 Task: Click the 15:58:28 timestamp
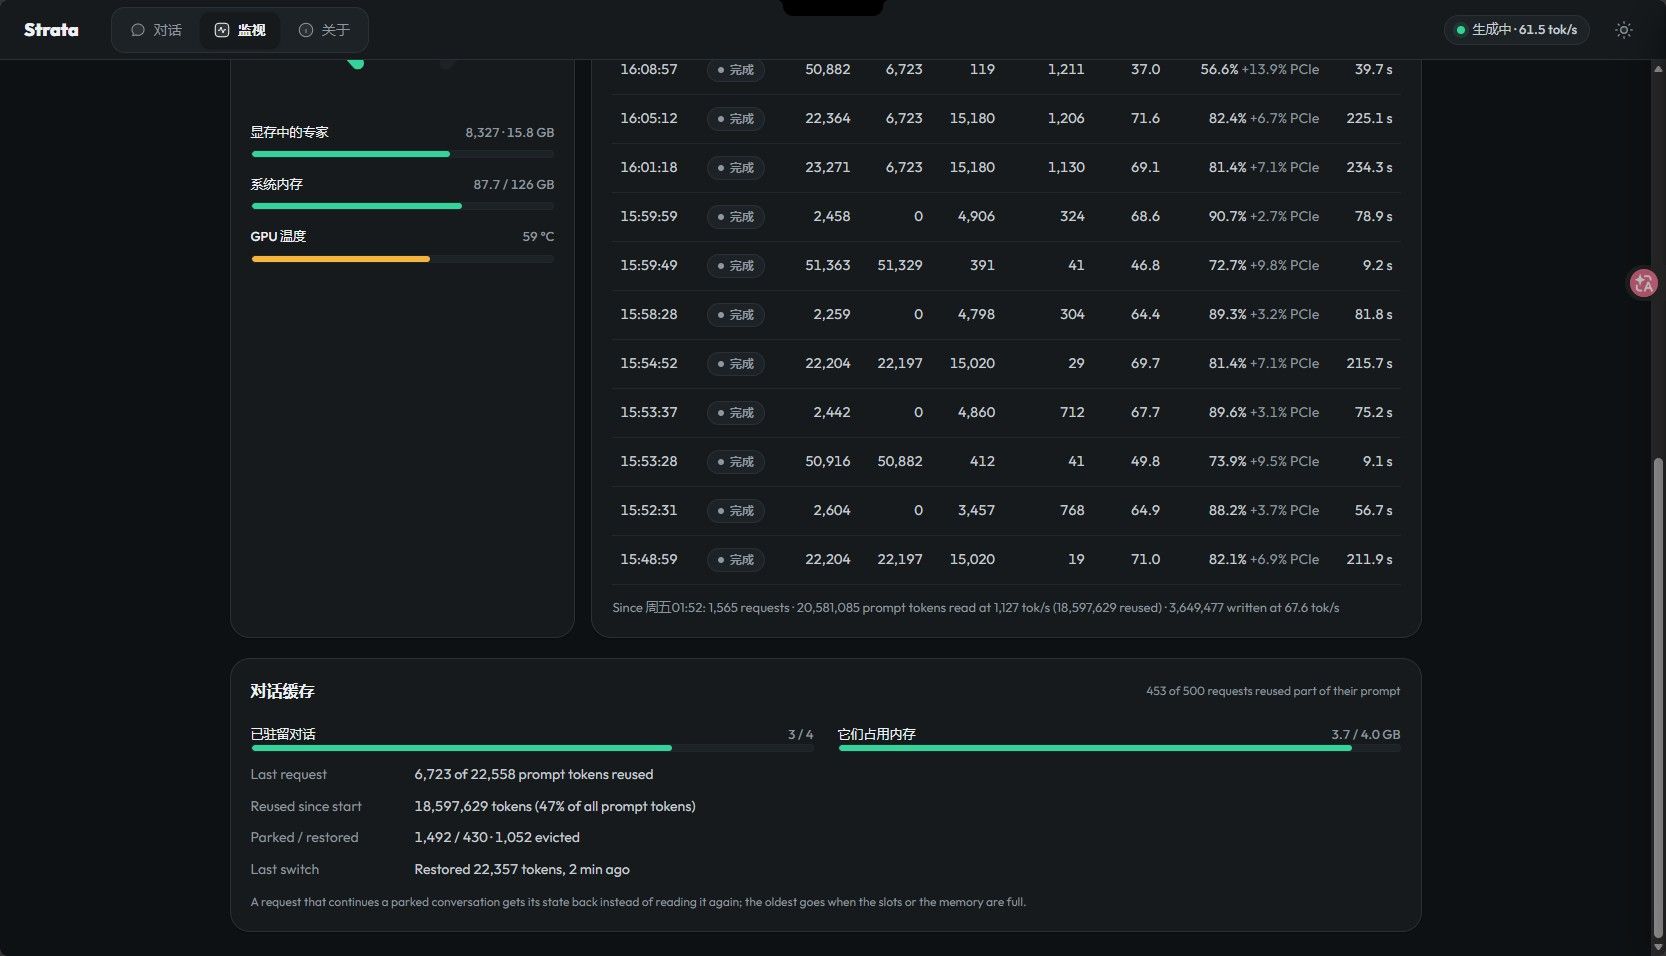click(x=648, y=314)
